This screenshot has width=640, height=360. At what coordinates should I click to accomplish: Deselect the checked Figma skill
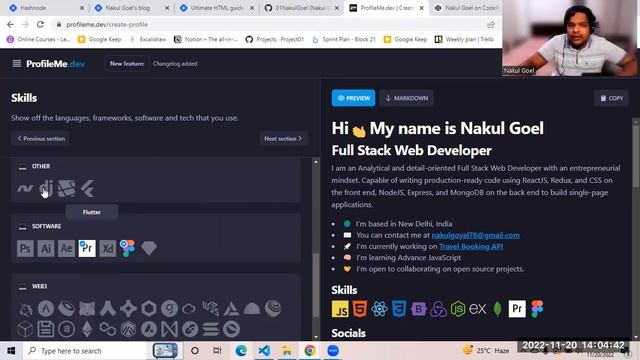tap(128, 248)
